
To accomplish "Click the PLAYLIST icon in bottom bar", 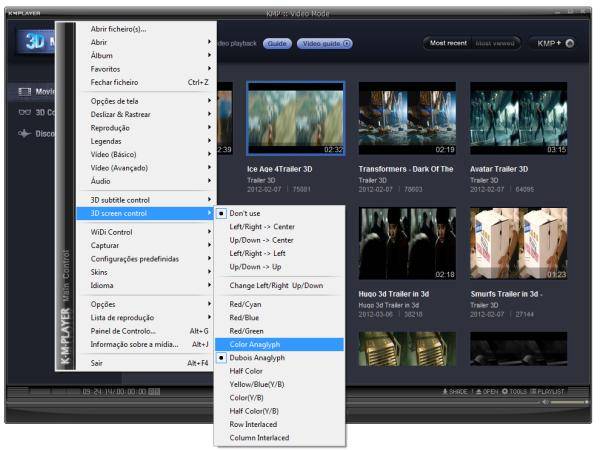I will click(533, 391).
